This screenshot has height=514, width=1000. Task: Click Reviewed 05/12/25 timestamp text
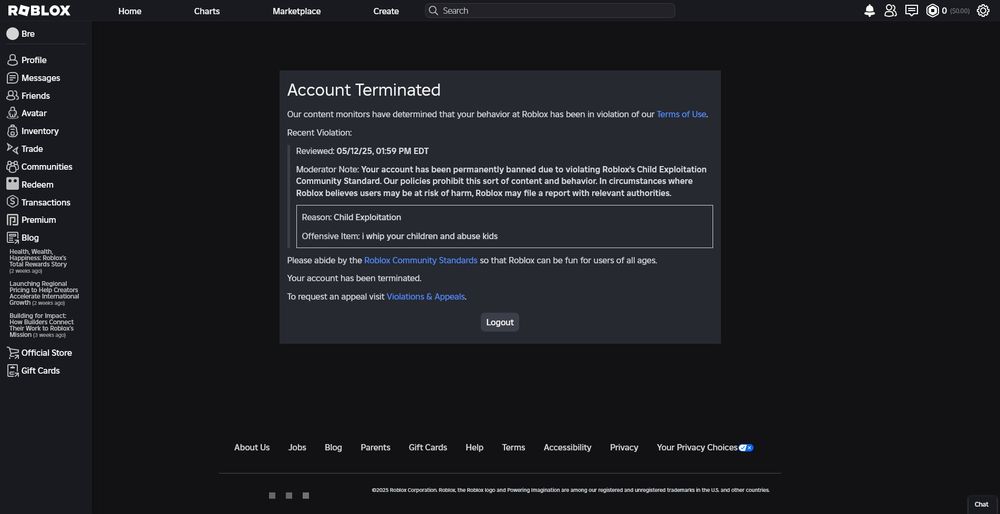[362, 151]
